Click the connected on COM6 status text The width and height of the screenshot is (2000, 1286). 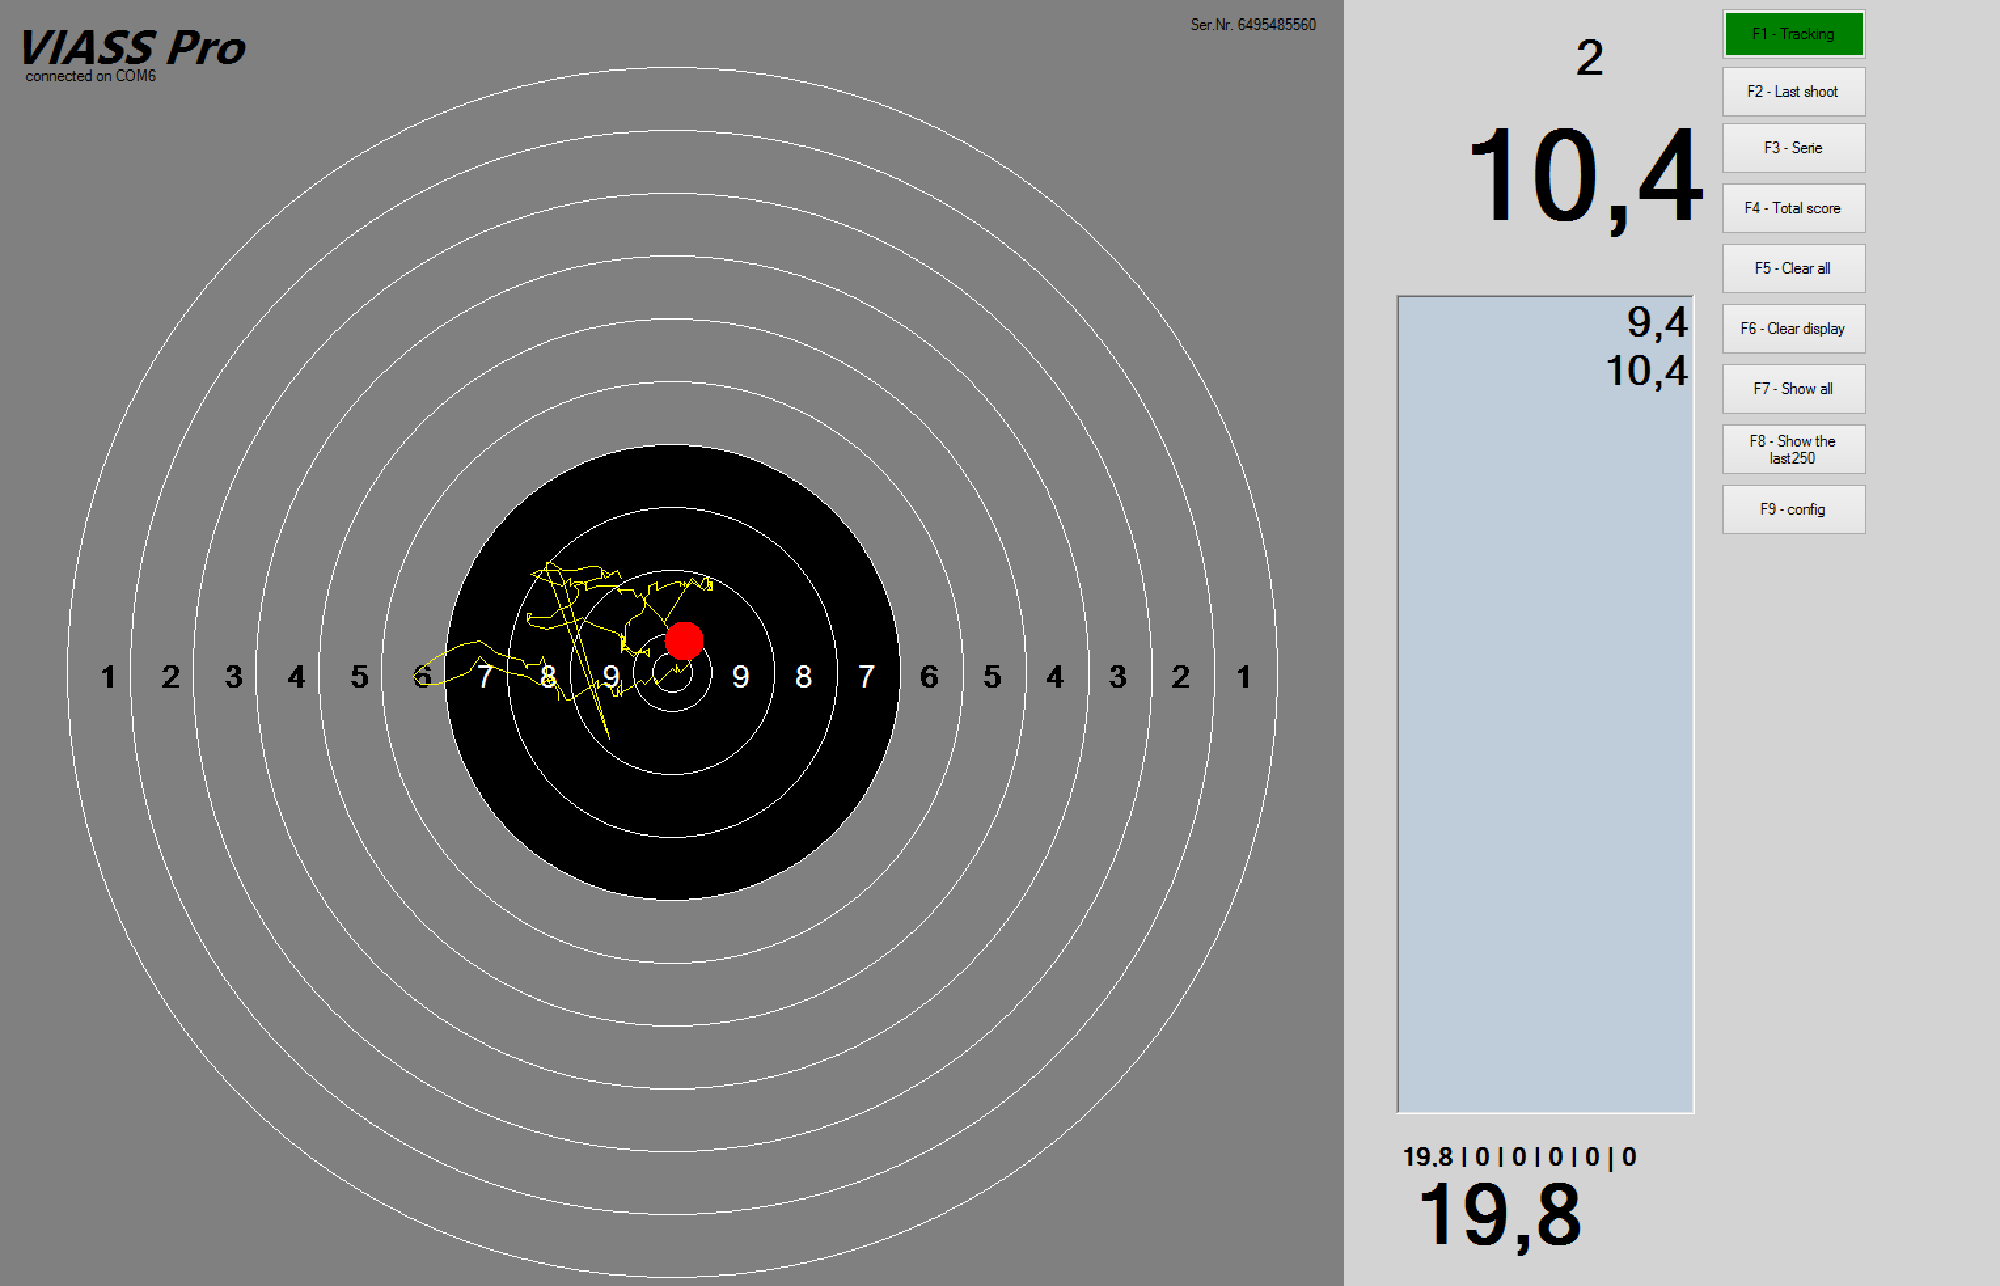[x=91, y=76]
